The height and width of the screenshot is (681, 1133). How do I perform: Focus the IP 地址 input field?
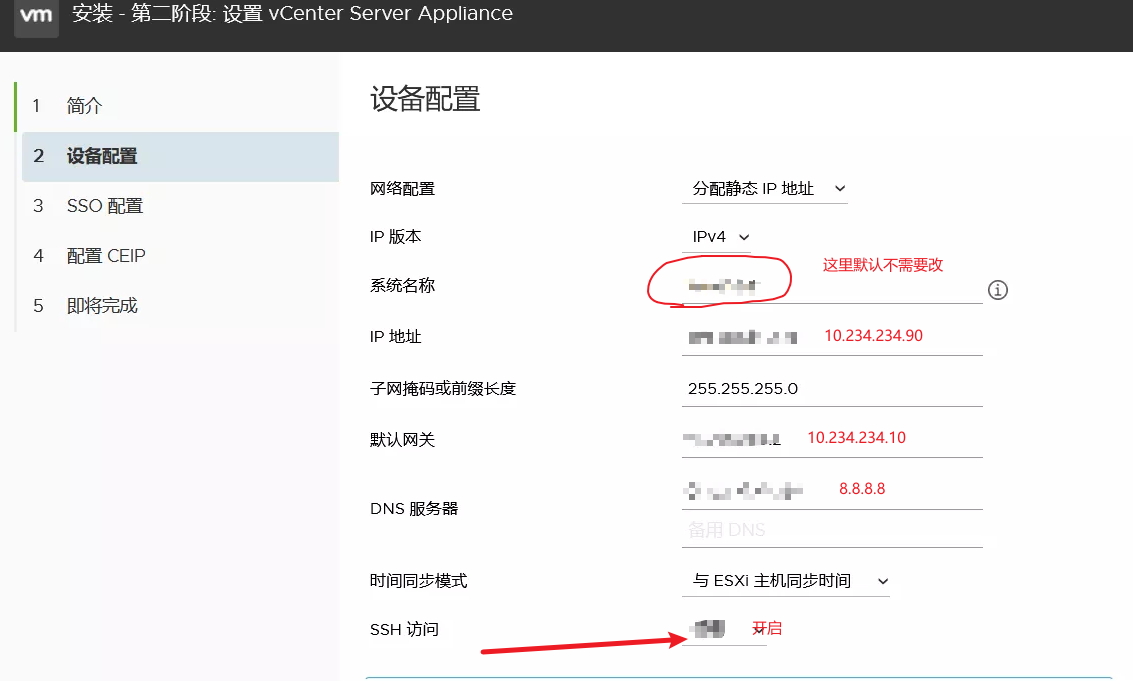pyautogui.click(x=830, y=338)
